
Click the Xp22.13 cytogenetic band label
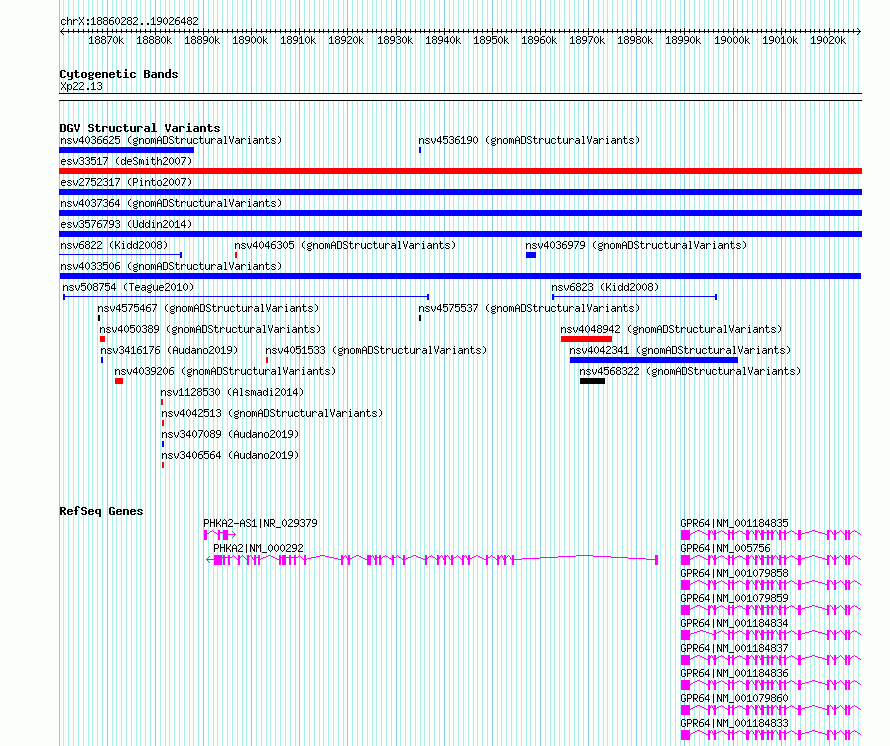click(81, 87)
